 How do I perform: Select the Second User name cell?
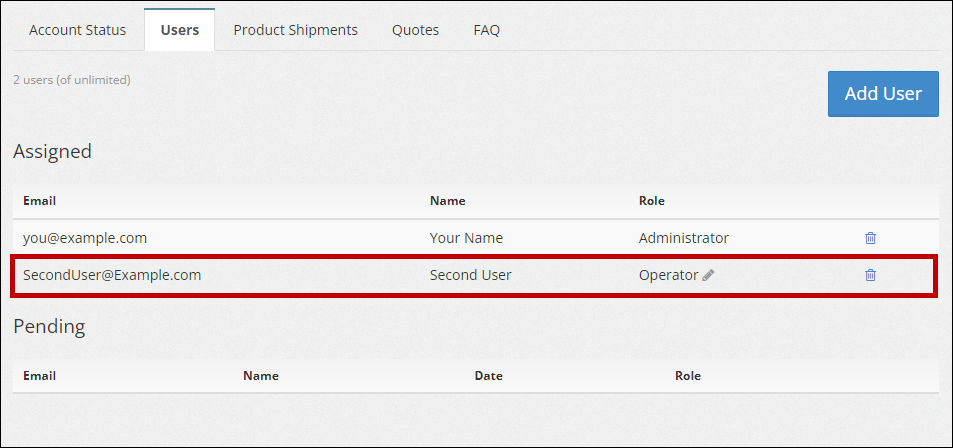click(470, 275)
